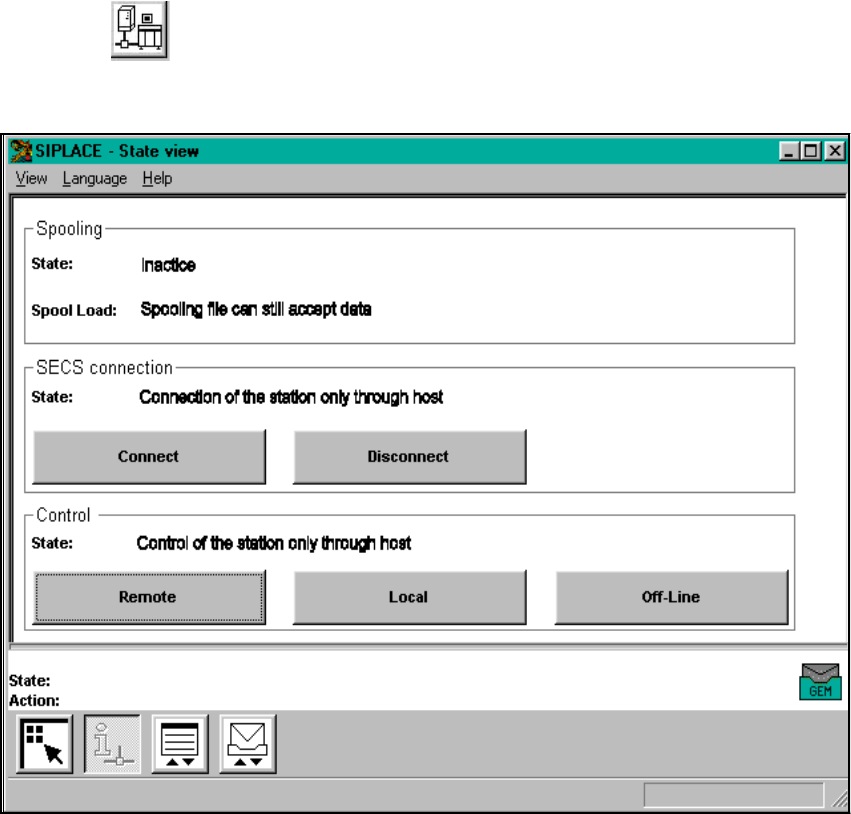This screenshot has width=851, height=814.
Task: Click the 'SECS connection' group label
Action: [x=104, y=368]
